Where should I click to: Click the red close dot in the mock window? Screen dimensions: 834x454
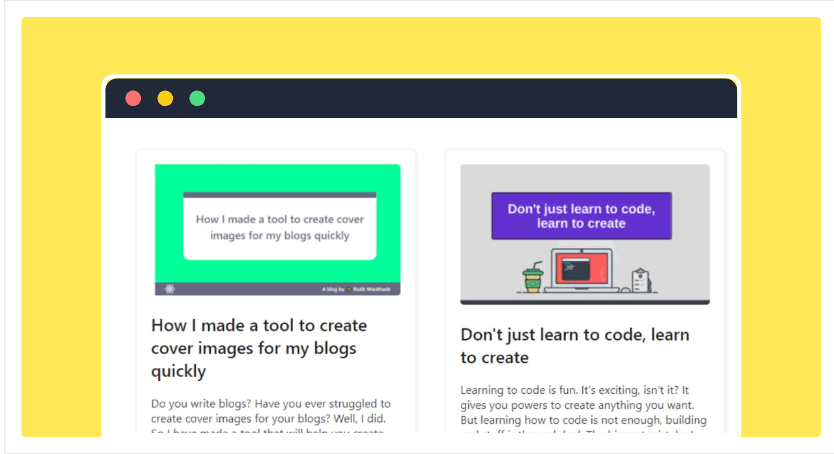[133, 98]
